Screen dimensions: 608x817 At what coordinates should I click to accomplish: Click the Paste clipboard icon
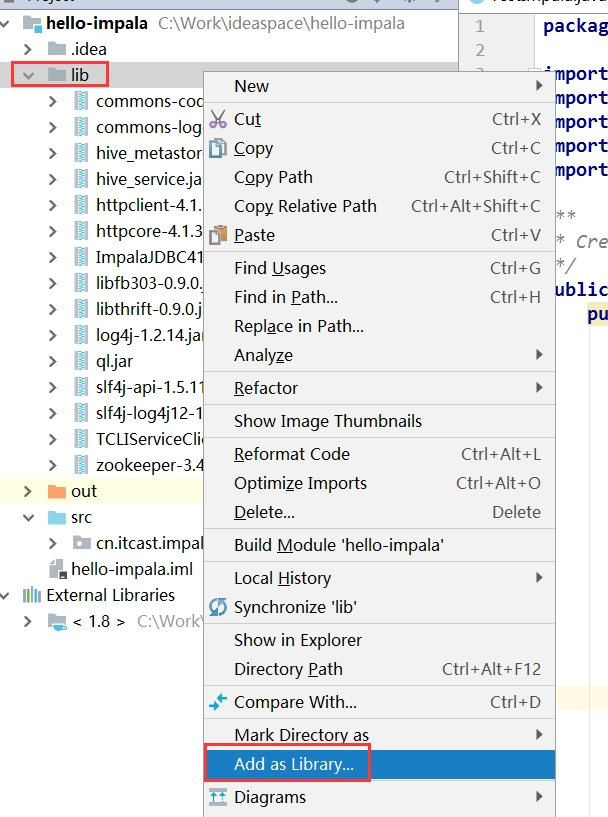218,235
